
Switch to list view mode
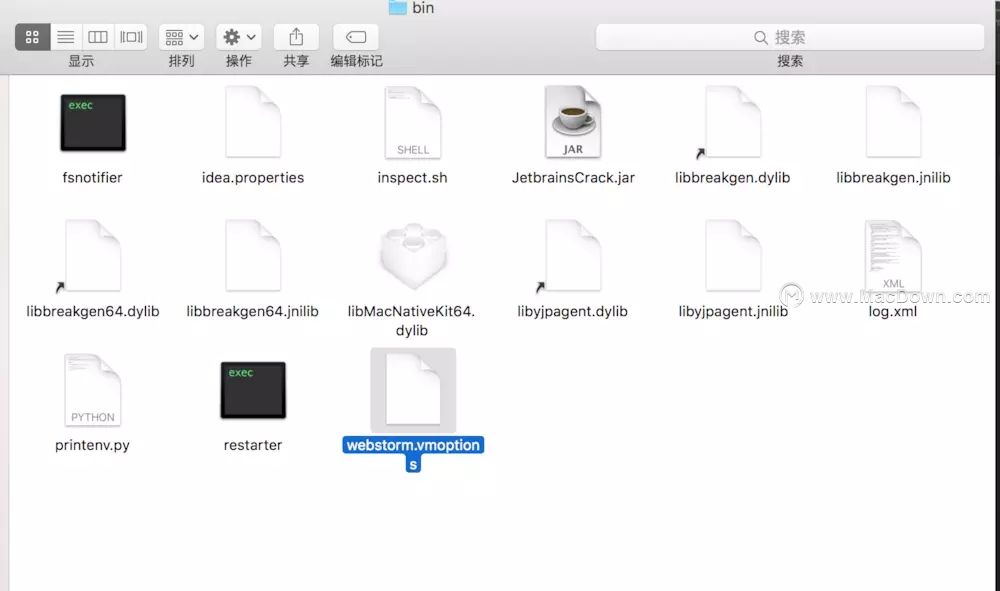66,37
